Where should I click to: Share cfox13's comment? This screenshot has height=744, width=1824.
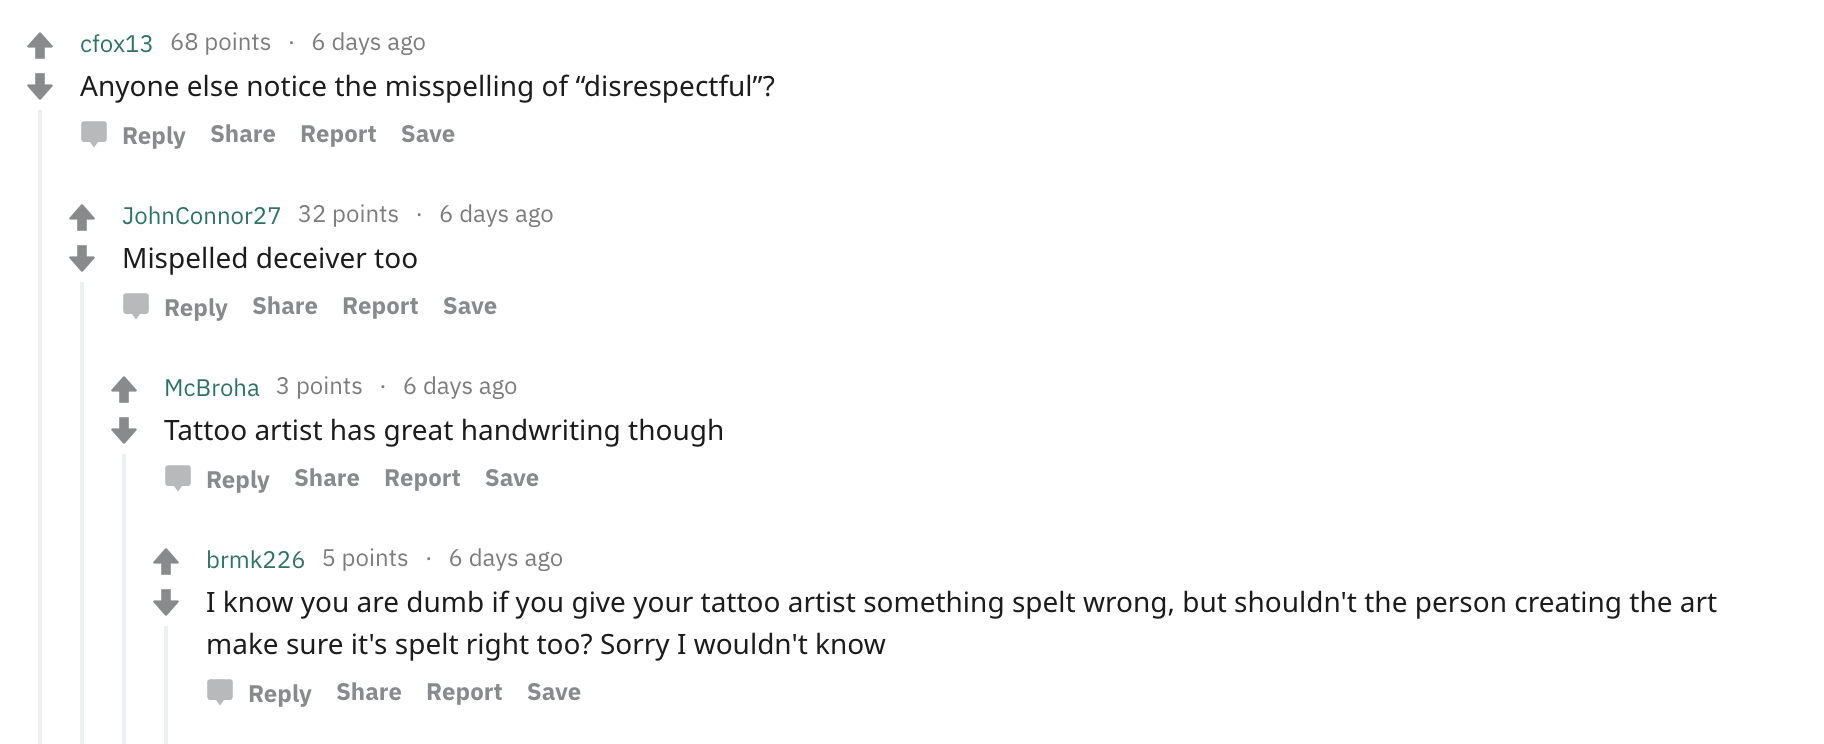[x=242, y=134]
